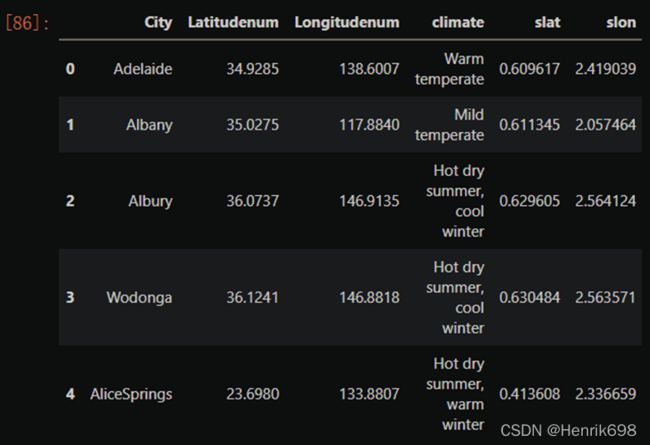Image resolution: width=650 pixels, height=445 pixels.
Task: Click the output cell label [86]
Action: point(27,23)
